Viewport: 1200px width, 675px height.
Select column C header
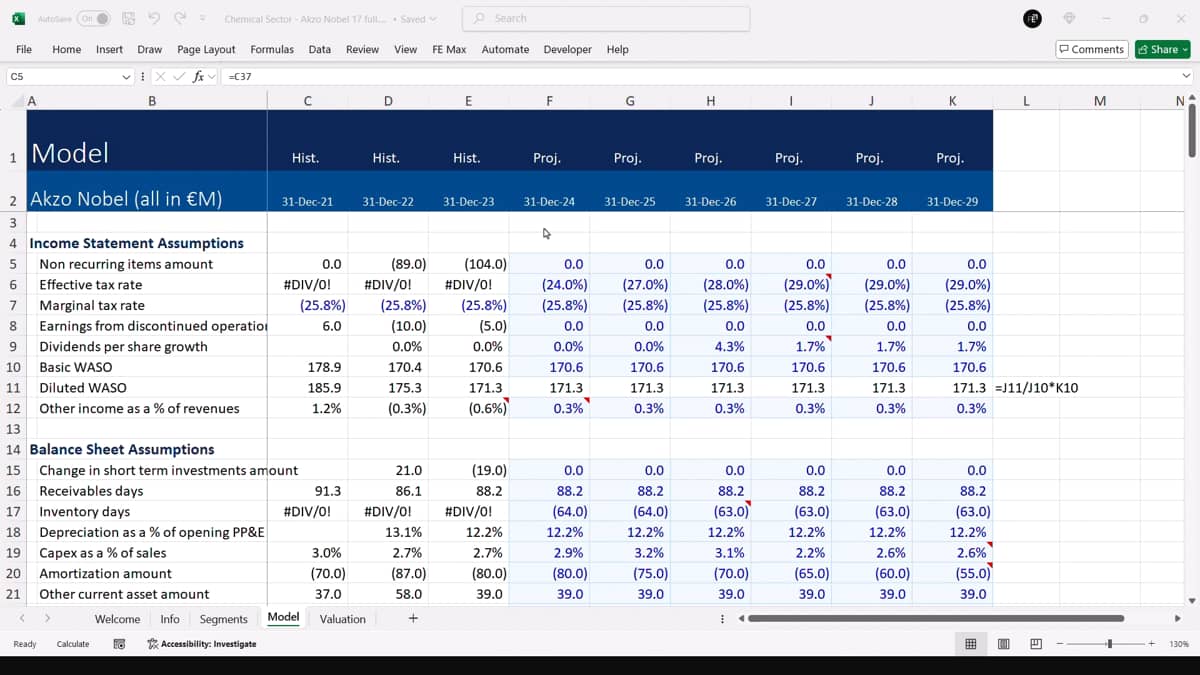307,101
